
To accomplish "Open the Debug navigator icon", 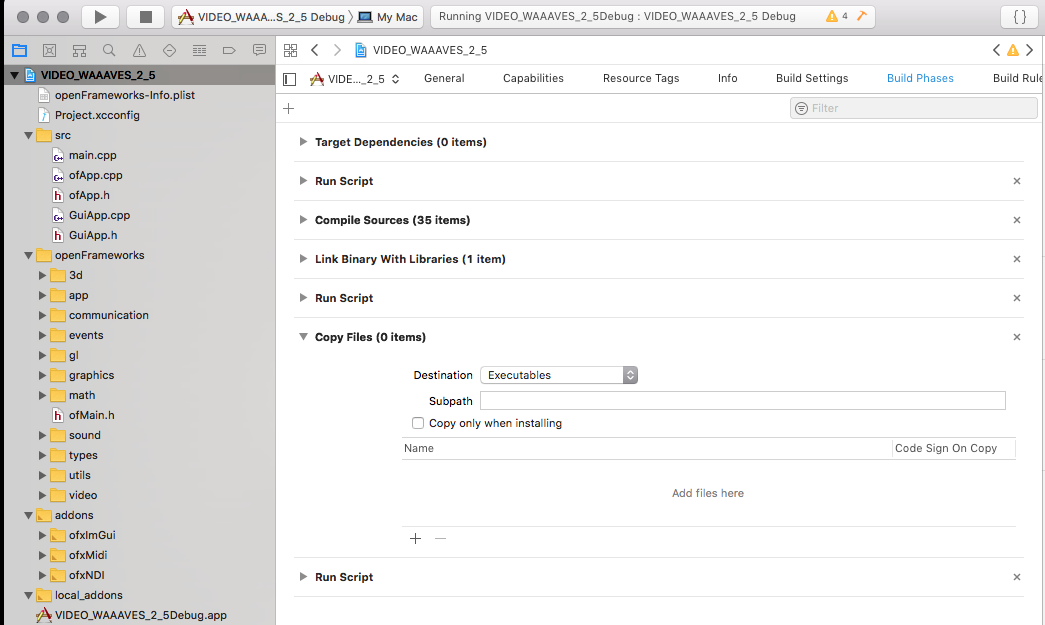I will pos(199,50).
